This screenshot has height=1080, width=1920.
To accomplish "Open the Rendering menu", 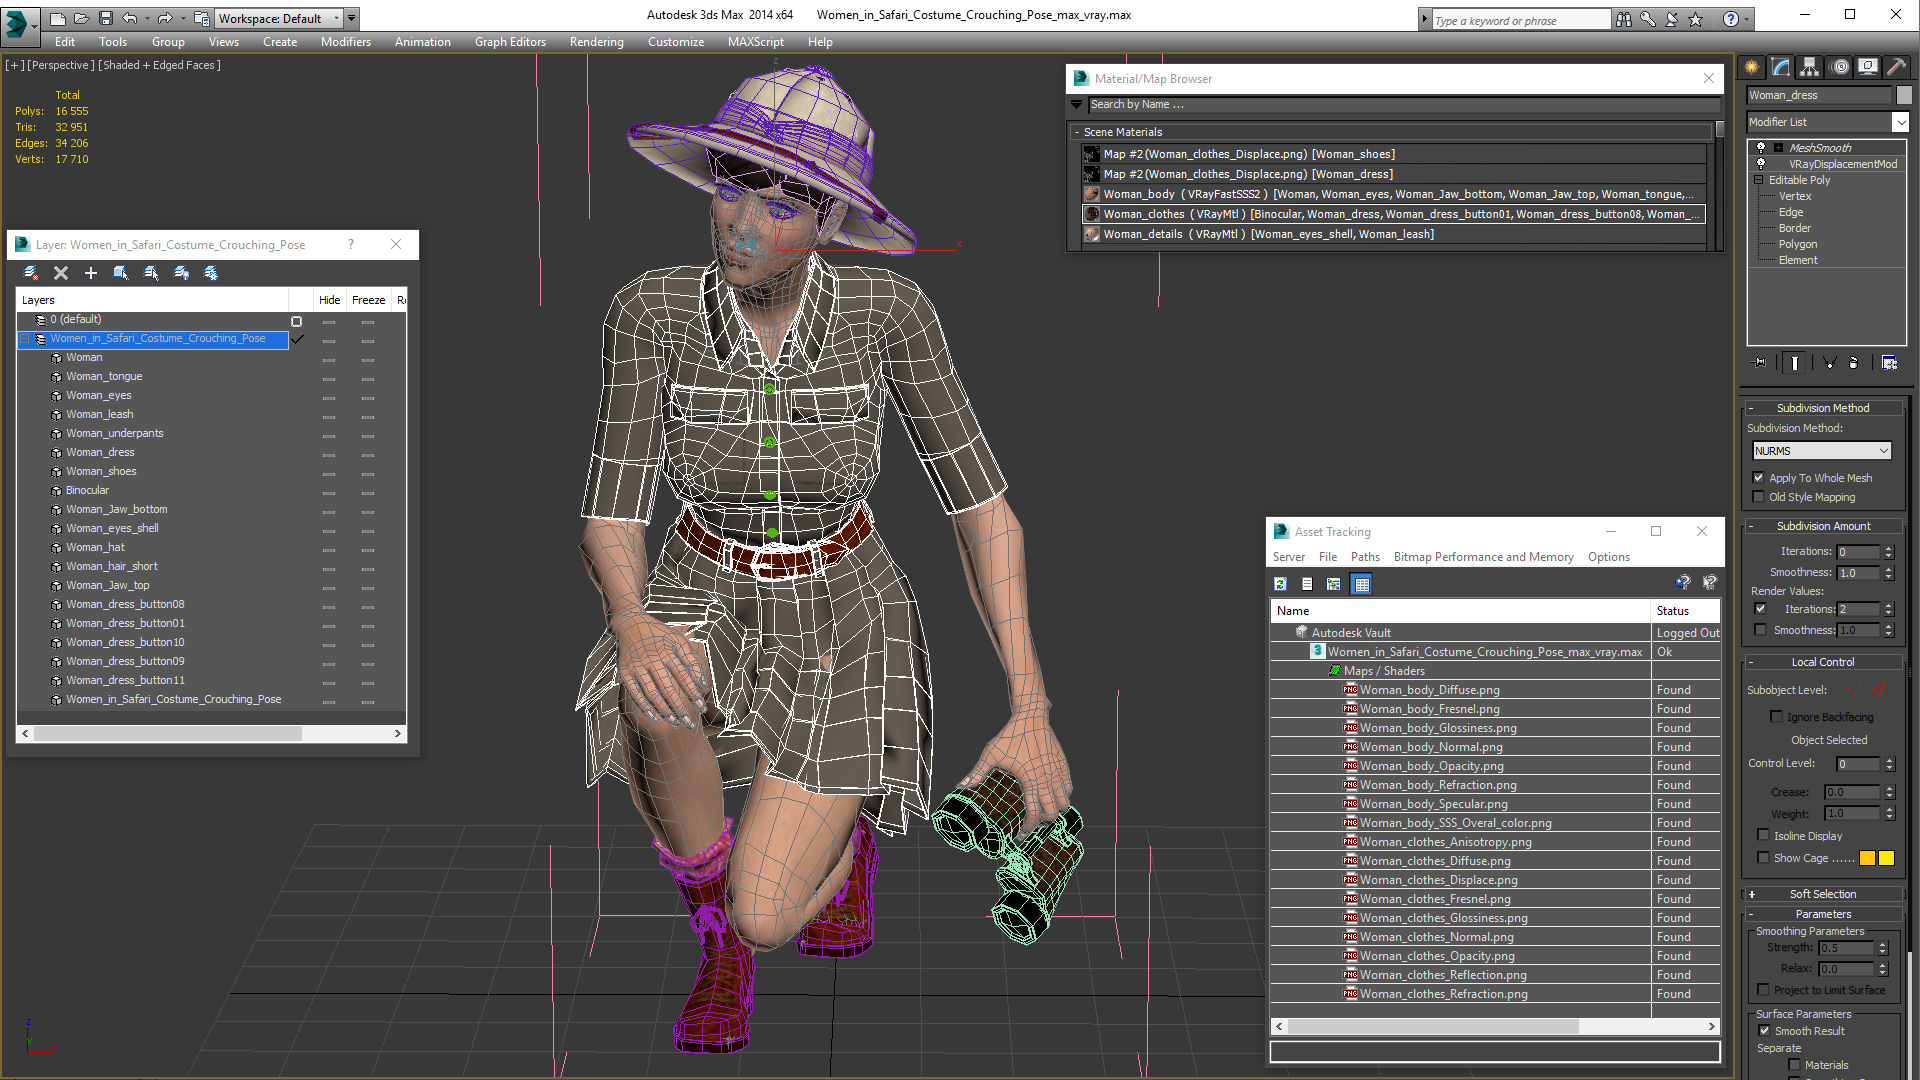I will point(596,42).
